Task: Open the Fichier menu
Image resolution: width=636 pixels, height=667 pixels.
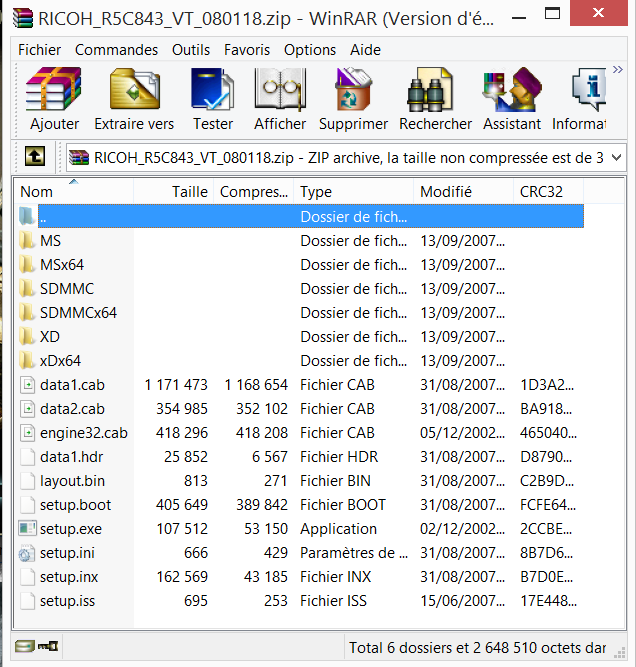Action: [x=40, y=50]
